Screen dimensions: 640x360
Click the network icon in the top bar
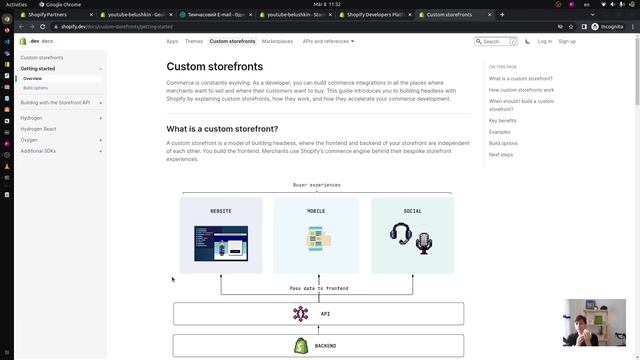(x=603, y=4)
